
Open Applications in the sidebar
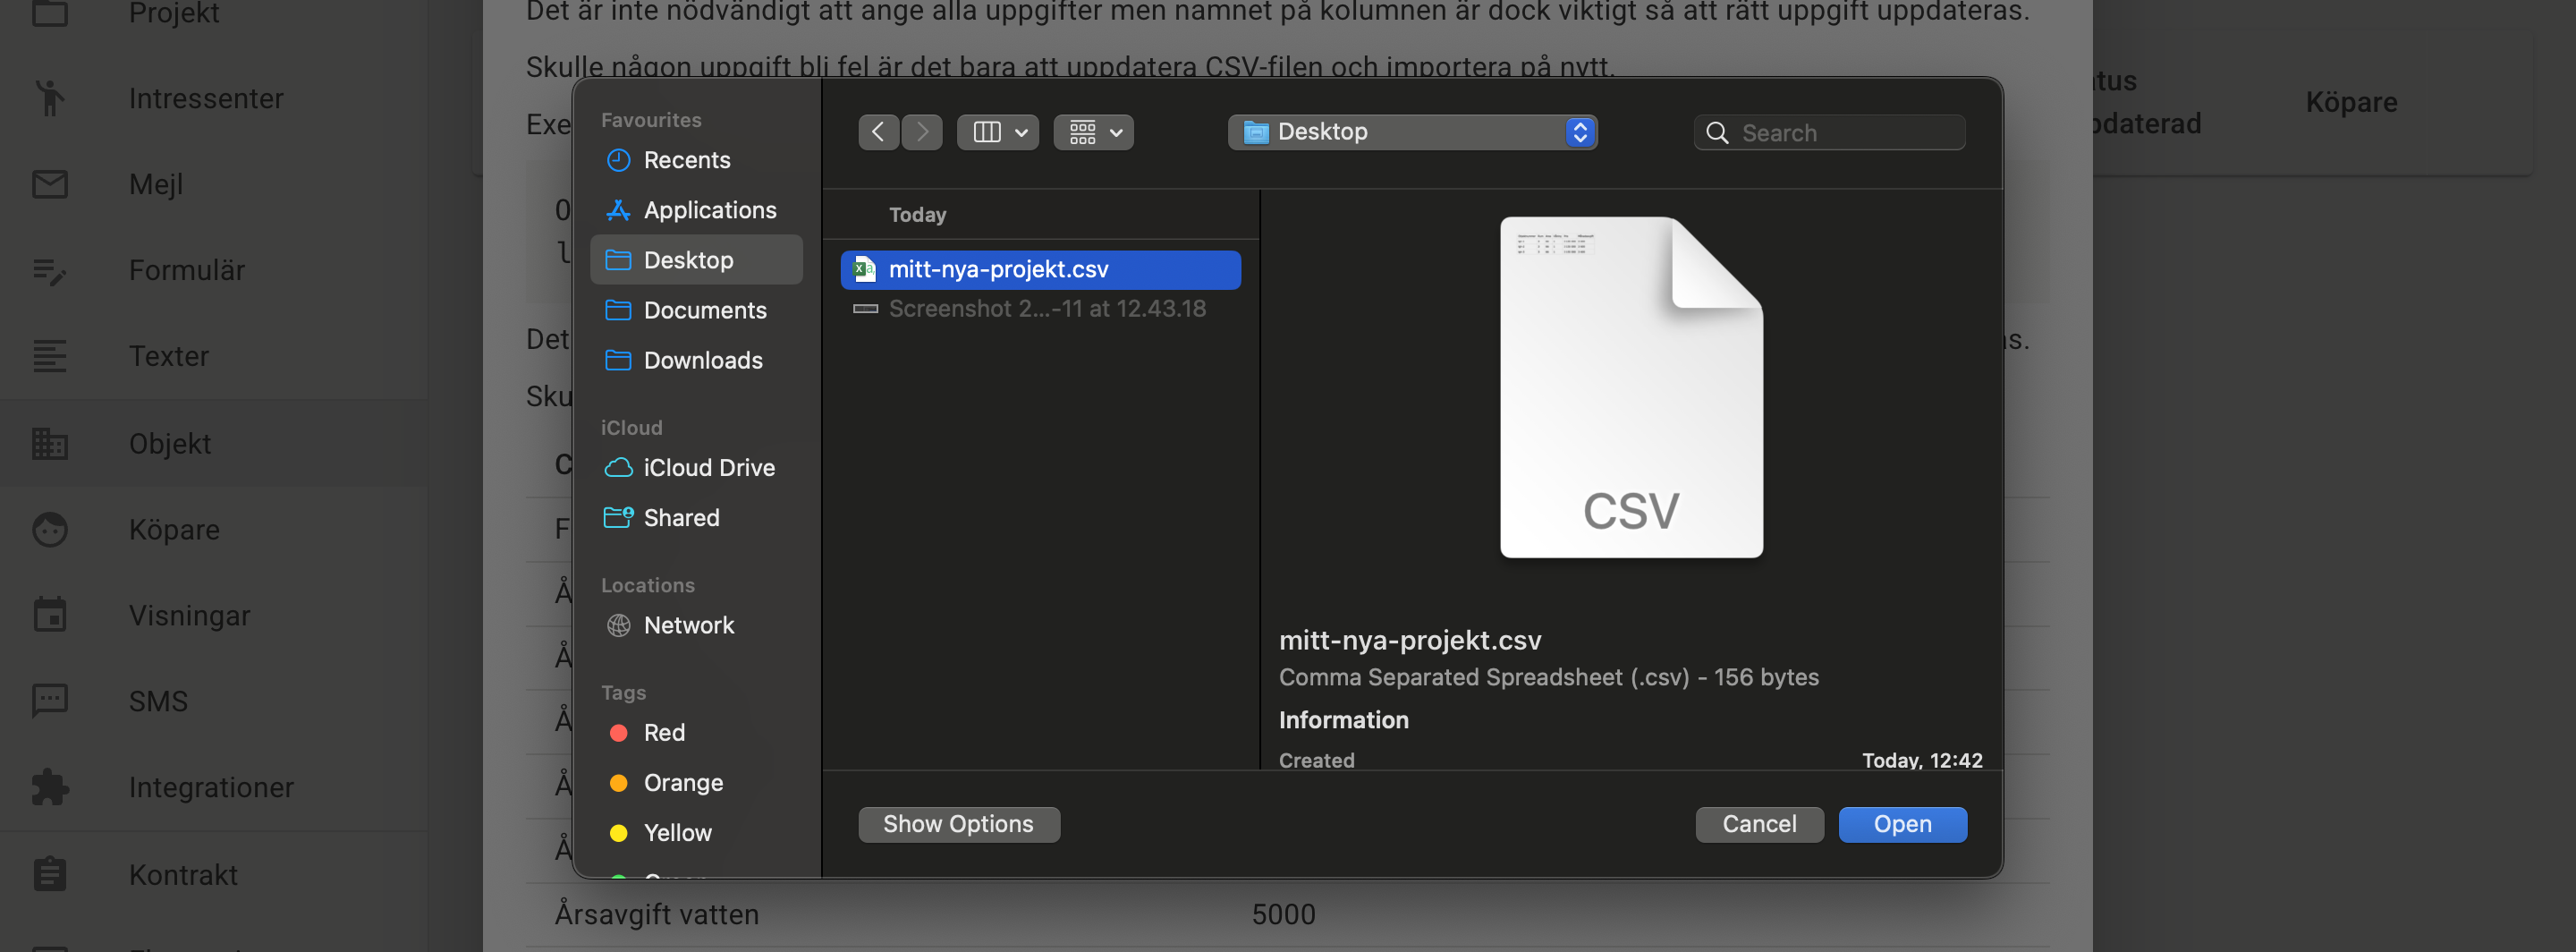point(709,210)
